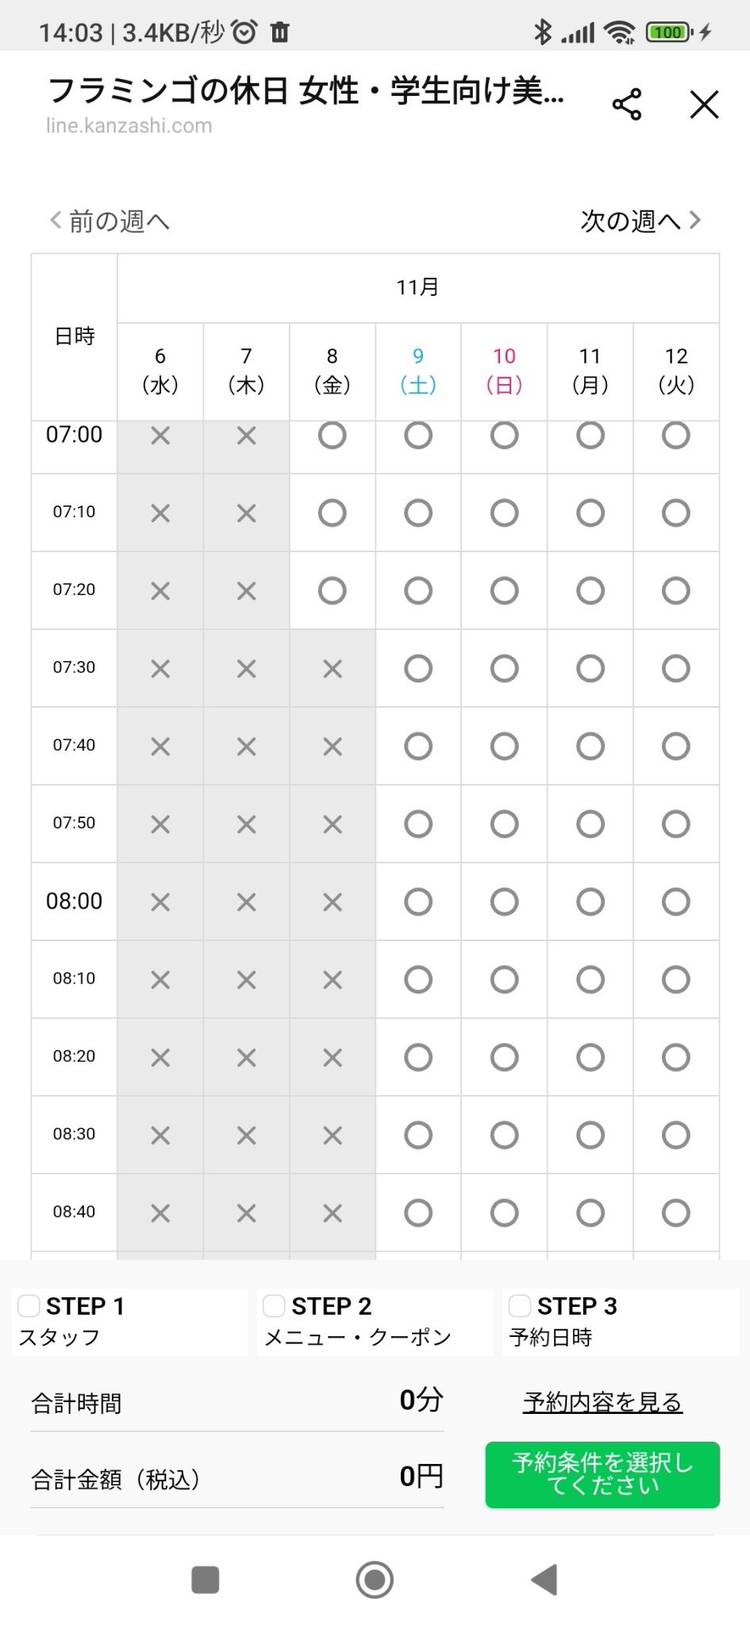Image resolution: width=750 pixels, height=1625 pixels.
Task: Open the STEP 1 スタッフ tab
Action: tap(130, 1322)
